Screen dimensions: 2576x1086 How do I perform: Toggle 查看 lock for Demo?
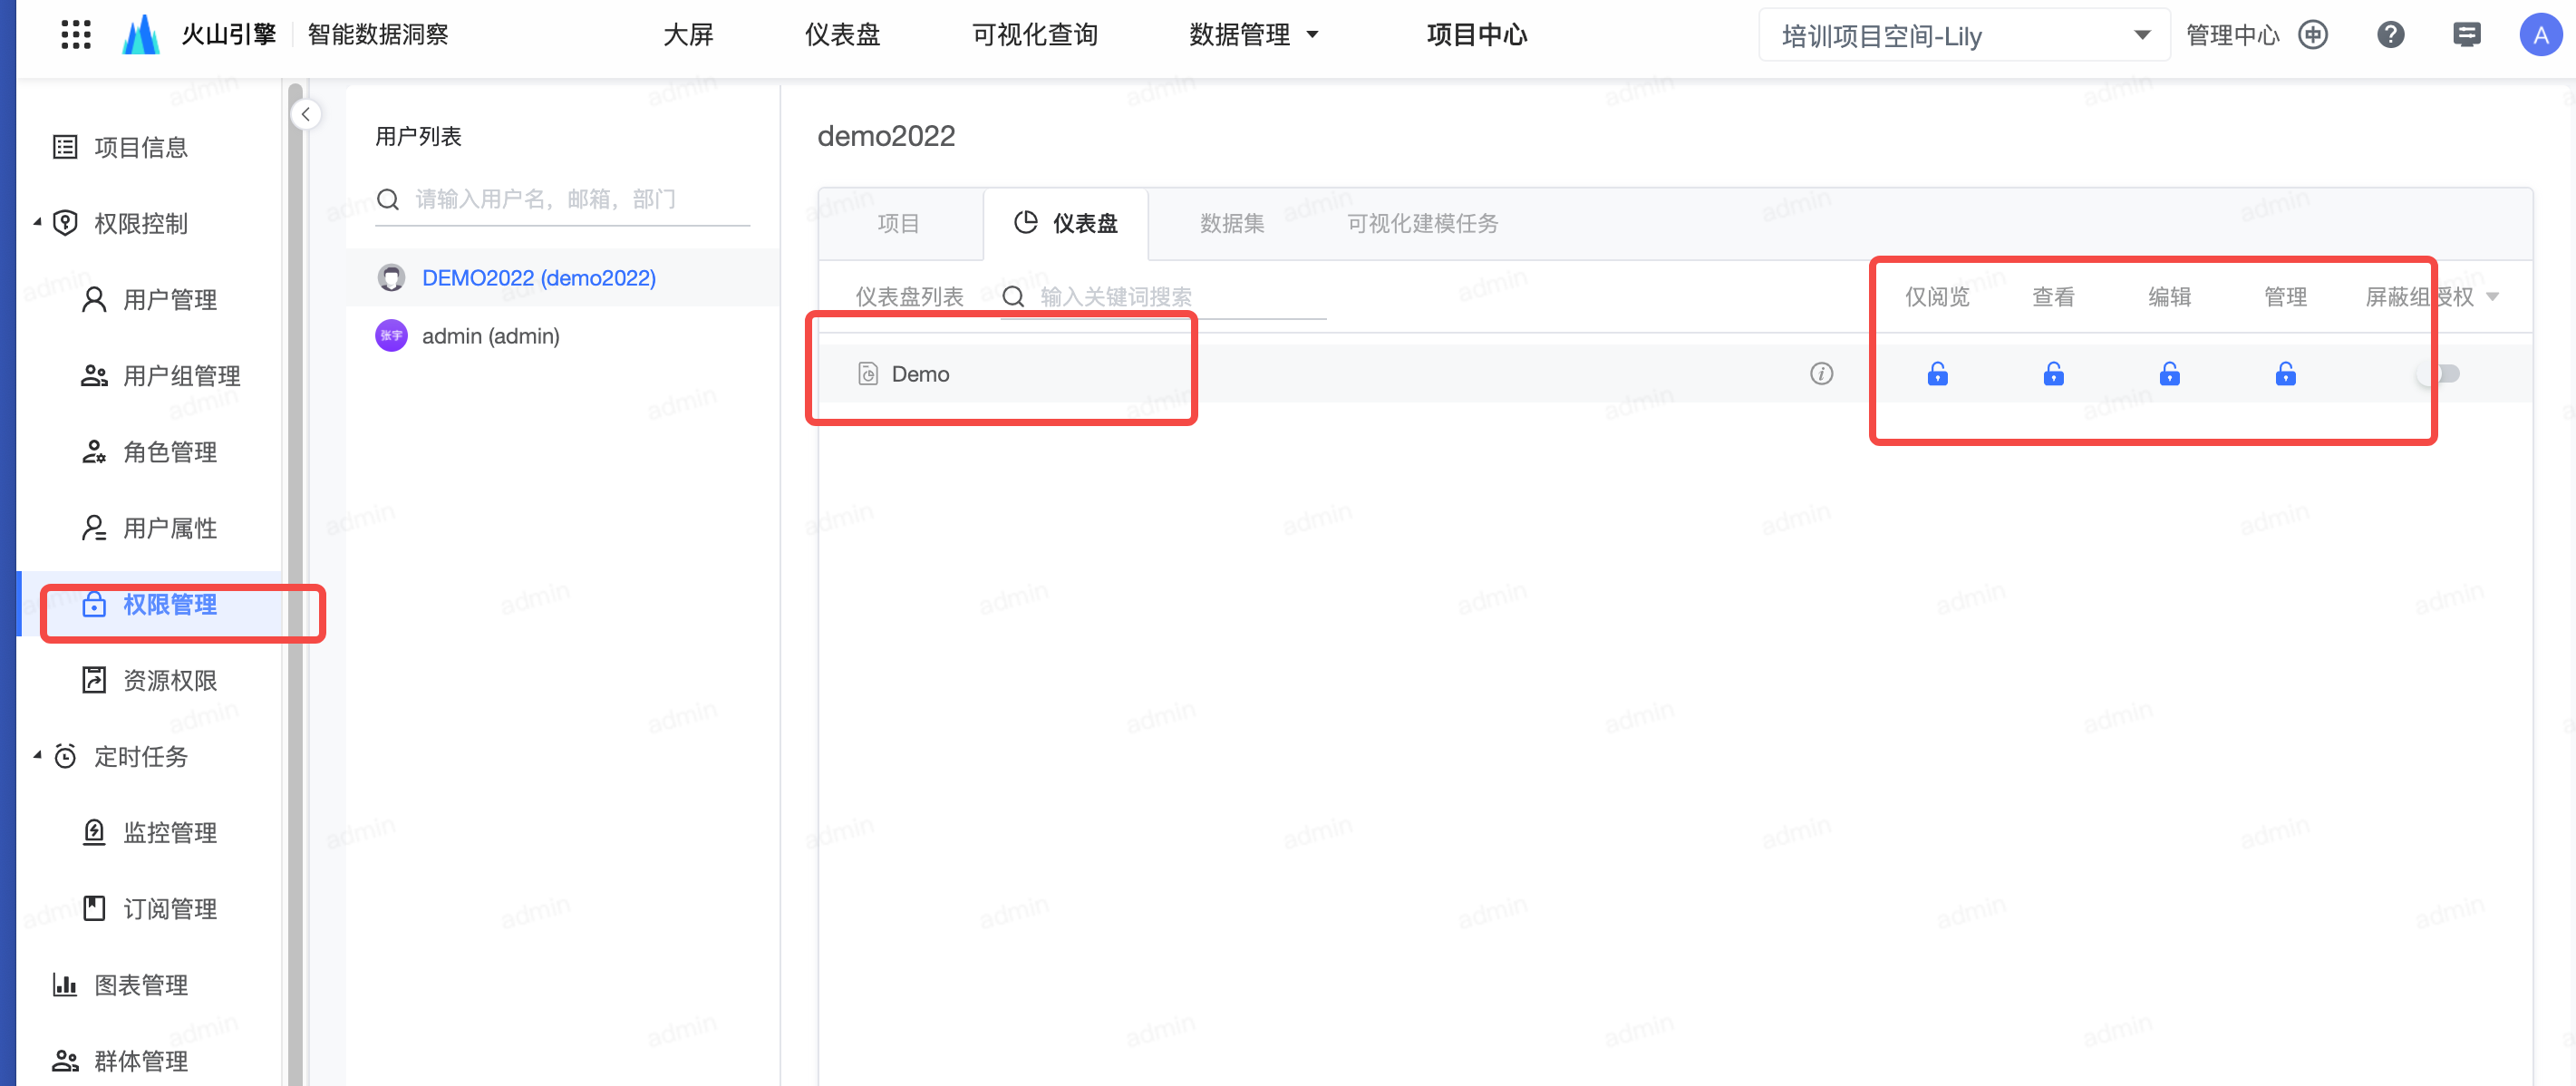coord(2053,374)
